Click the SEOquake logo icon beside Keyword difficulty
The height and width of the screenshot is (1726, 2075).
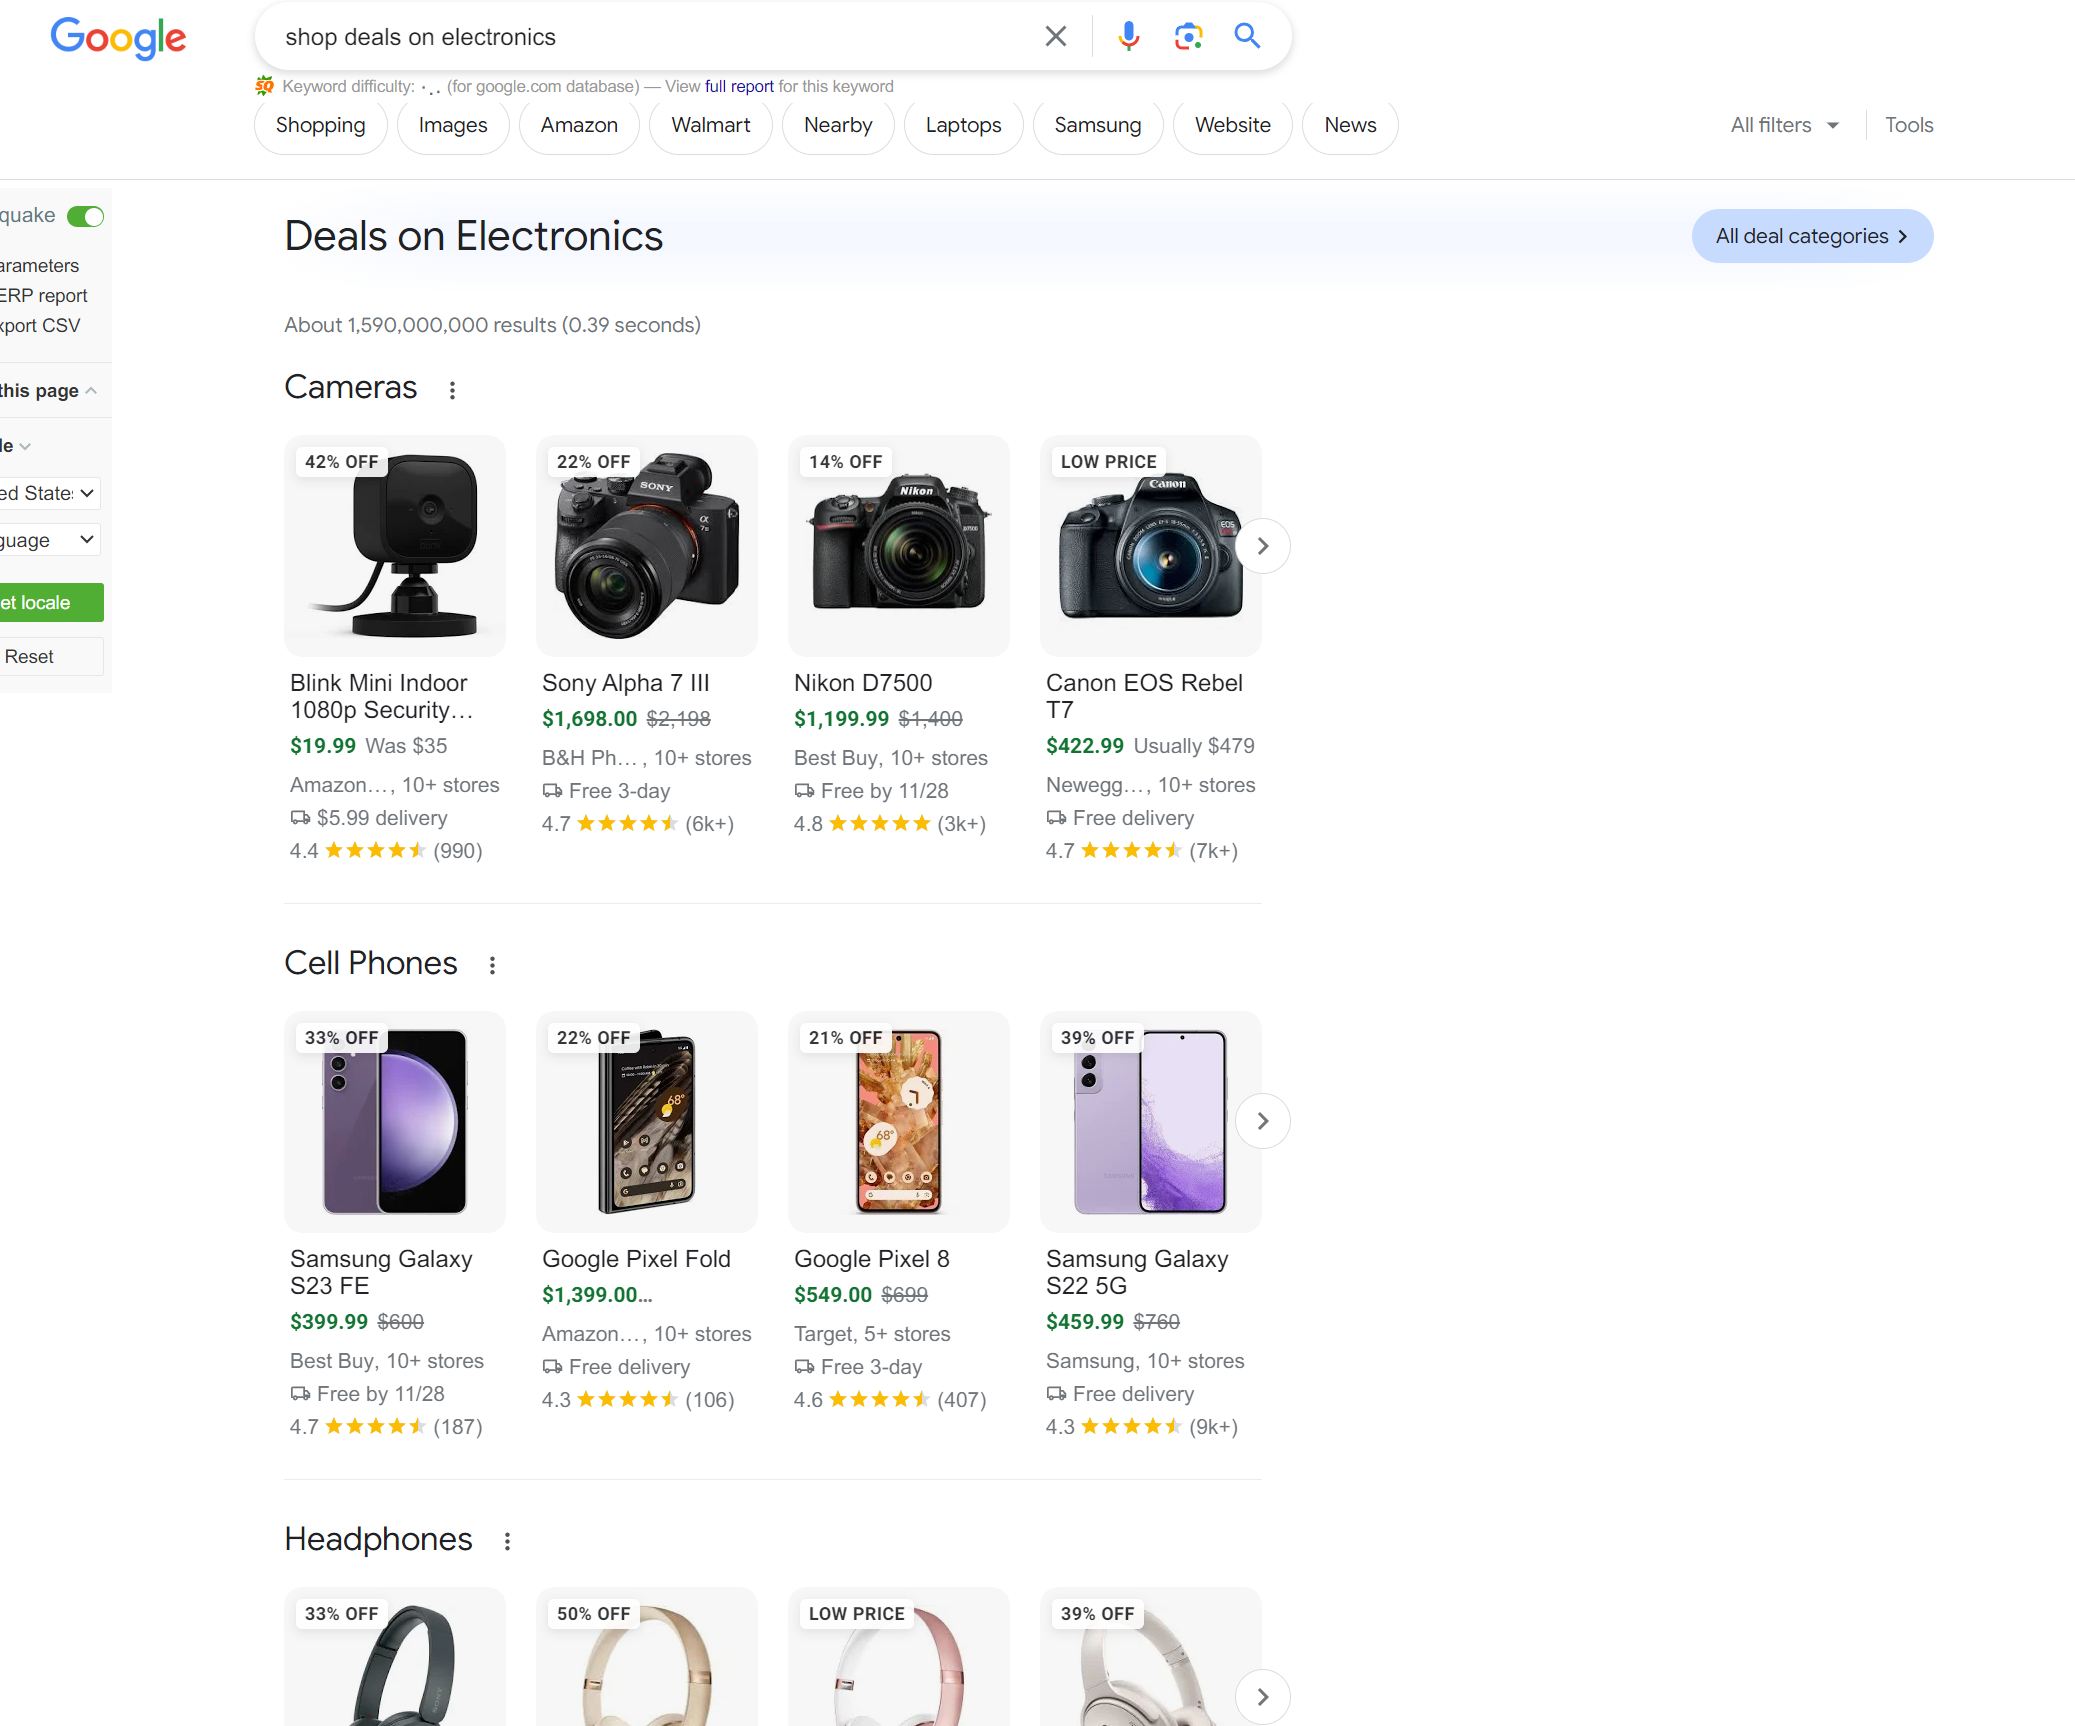[264, 86]
